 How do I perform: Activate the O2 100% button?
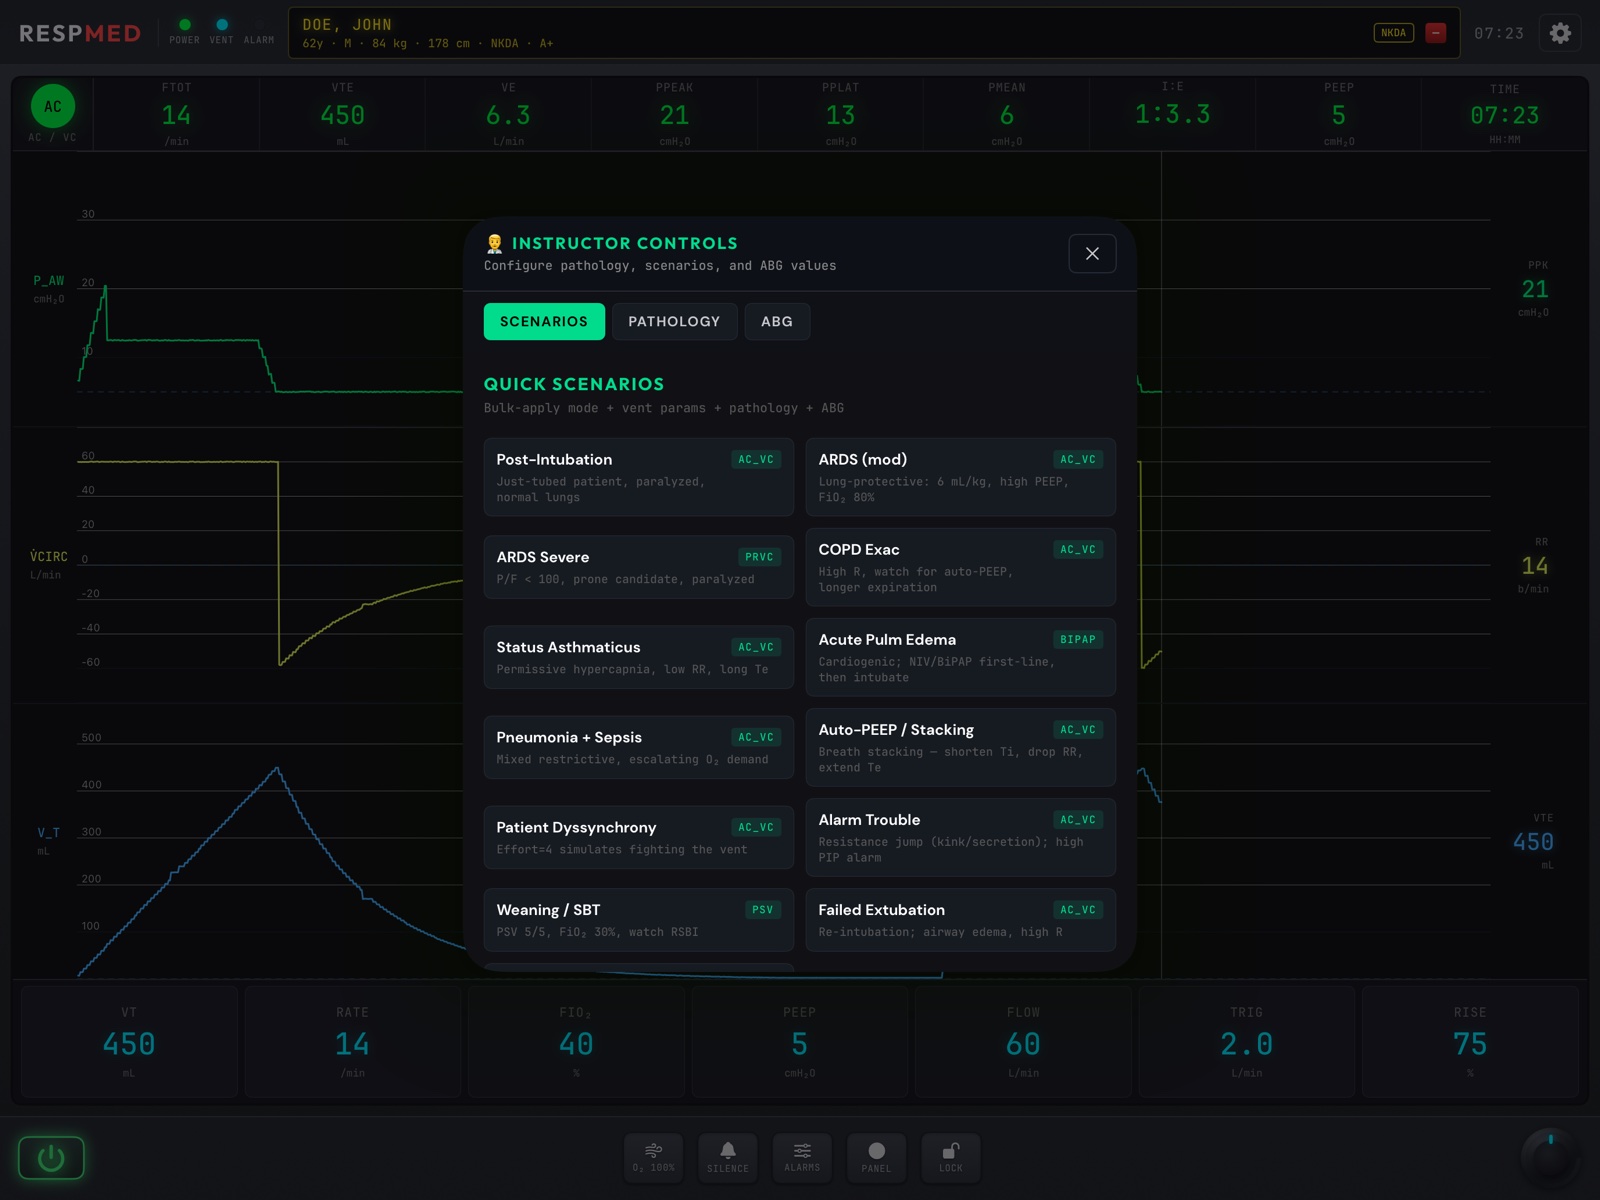(653, 1158)
